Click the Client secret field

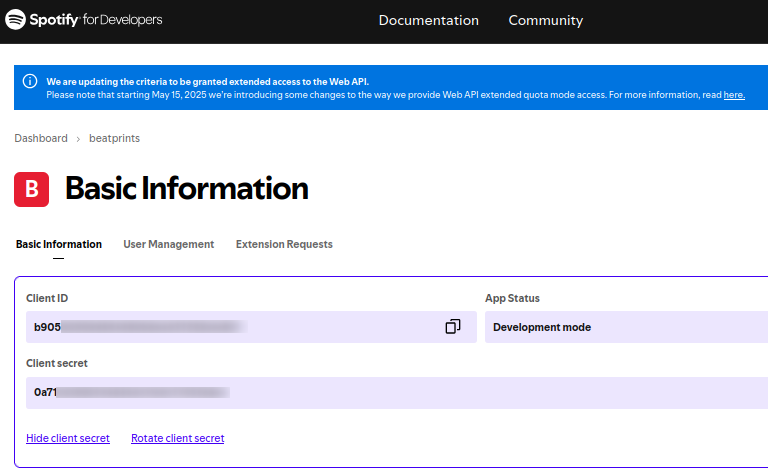pyautogui.click(x=397, y=393)
